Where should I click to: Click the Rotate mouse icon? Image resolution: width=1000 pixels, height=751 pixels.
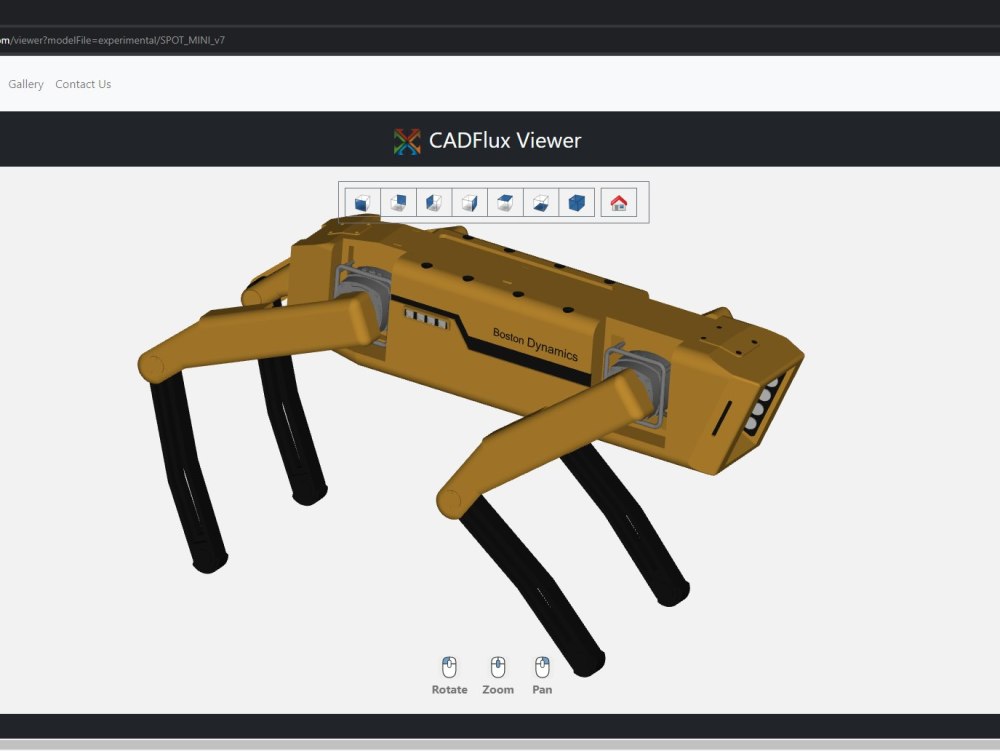coord(450,667)
